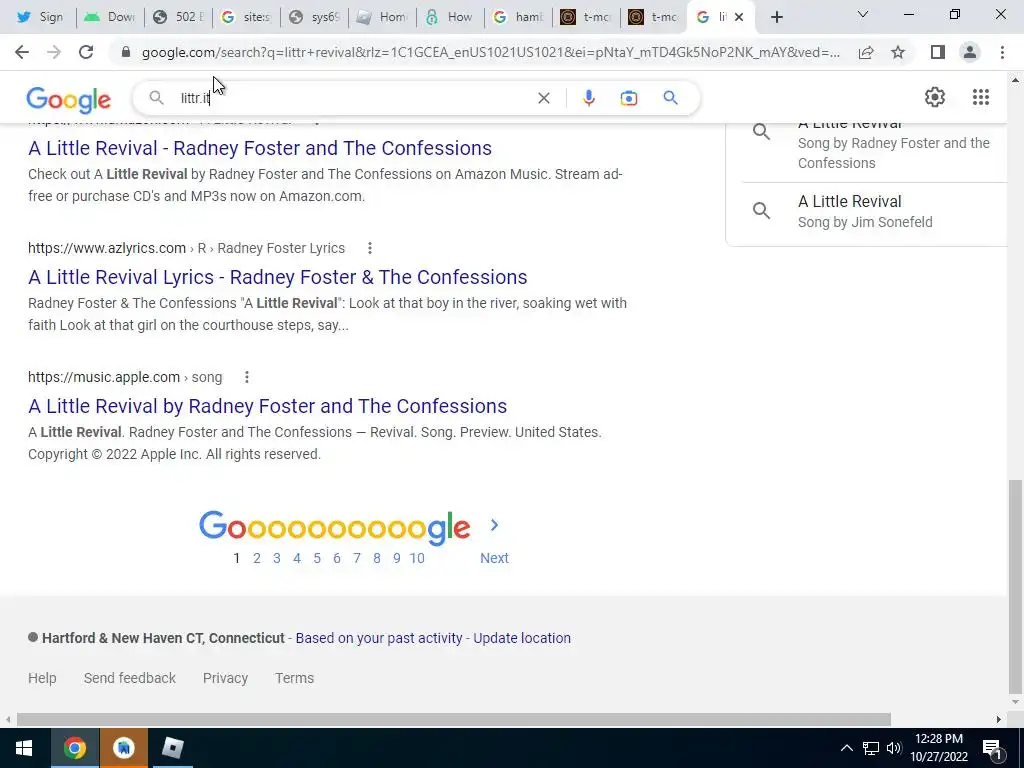This screenshot has height=768, width=1024.
Task: Click Send feedback in footer
Action: pyautogui.click(x=129, y=678)
